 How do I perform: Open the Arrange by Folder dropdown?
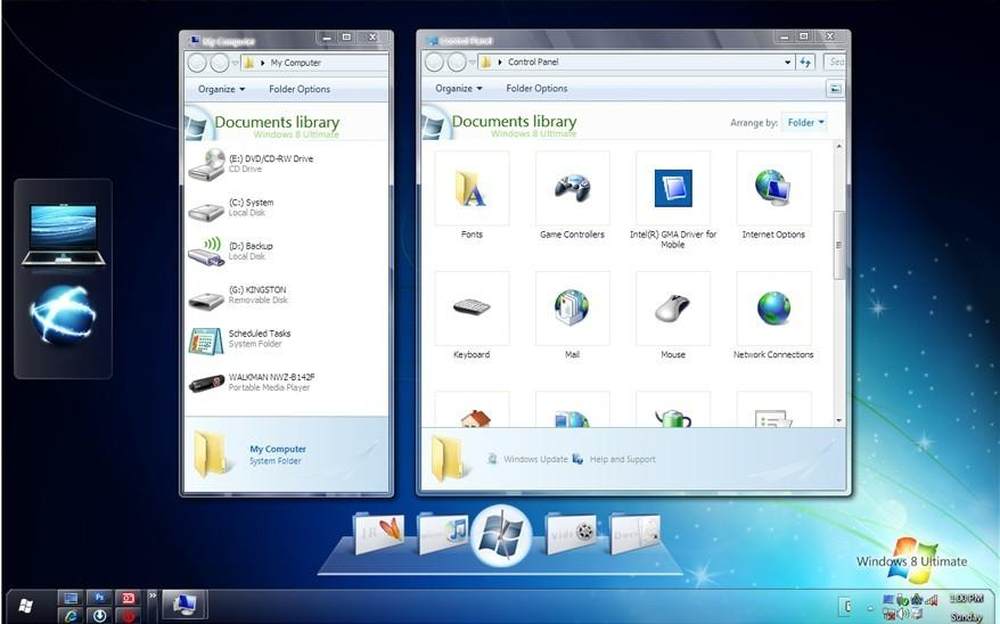(805, 123)
